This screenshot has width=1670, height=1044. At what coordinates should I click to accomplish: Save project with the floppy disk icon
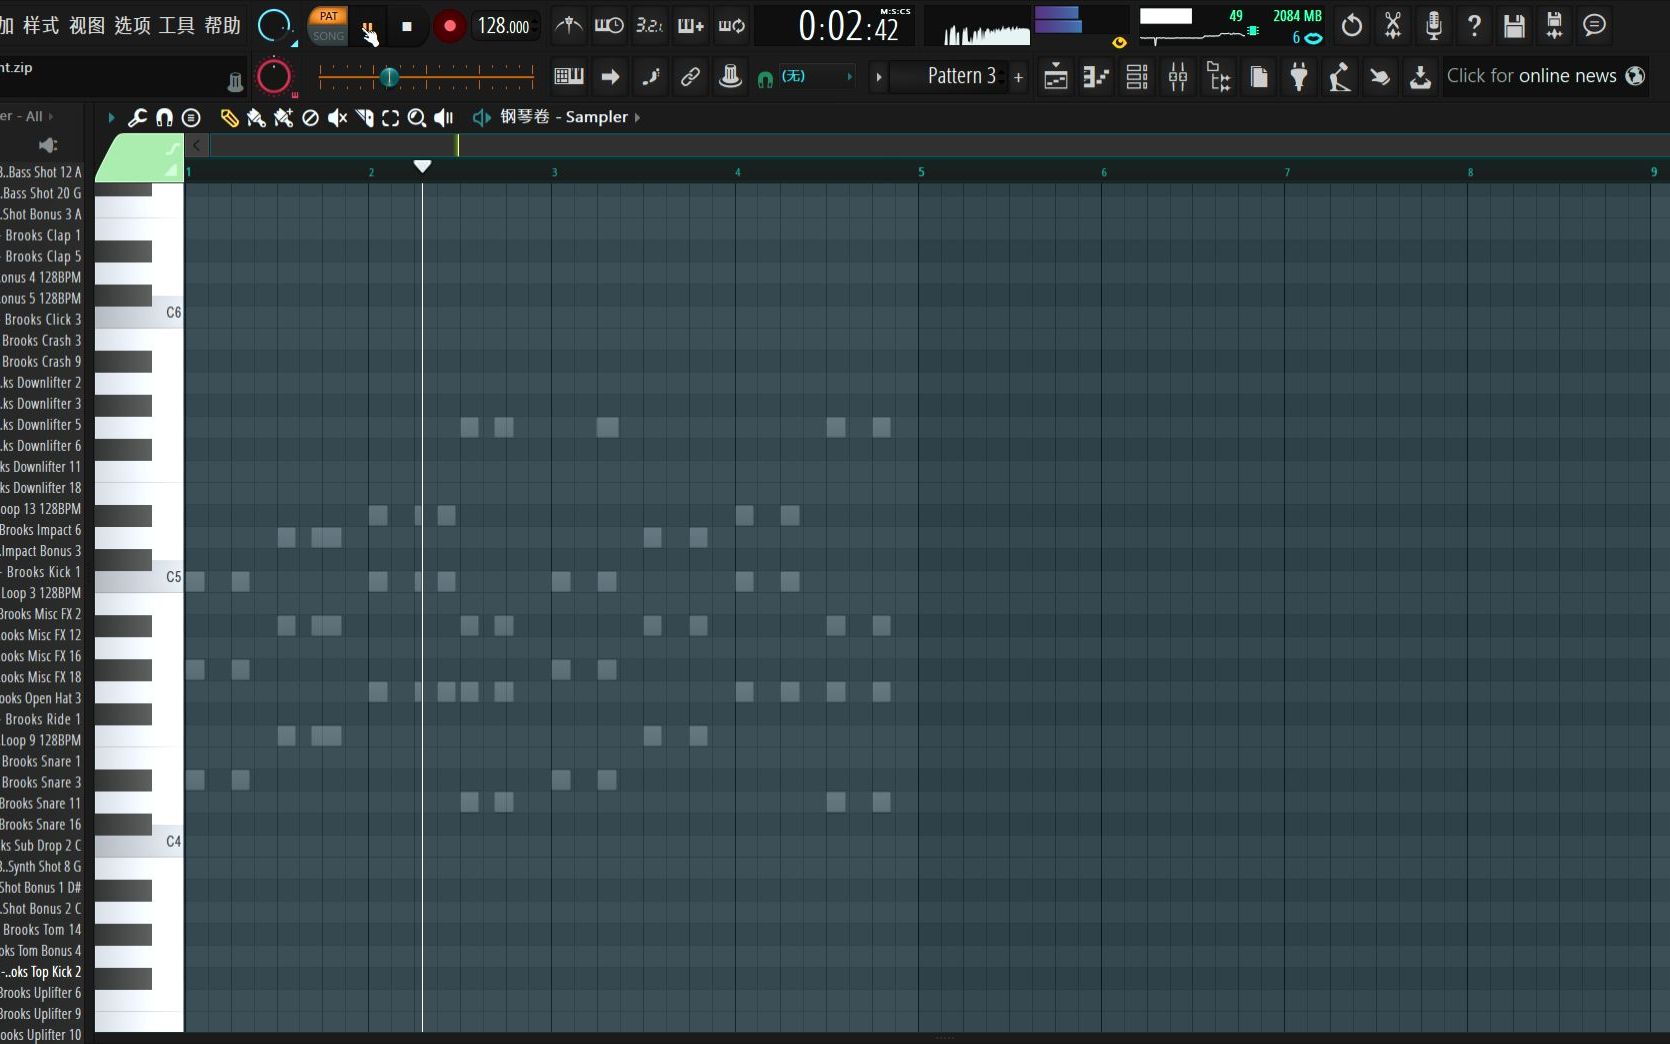click(x=1514, y=25)
